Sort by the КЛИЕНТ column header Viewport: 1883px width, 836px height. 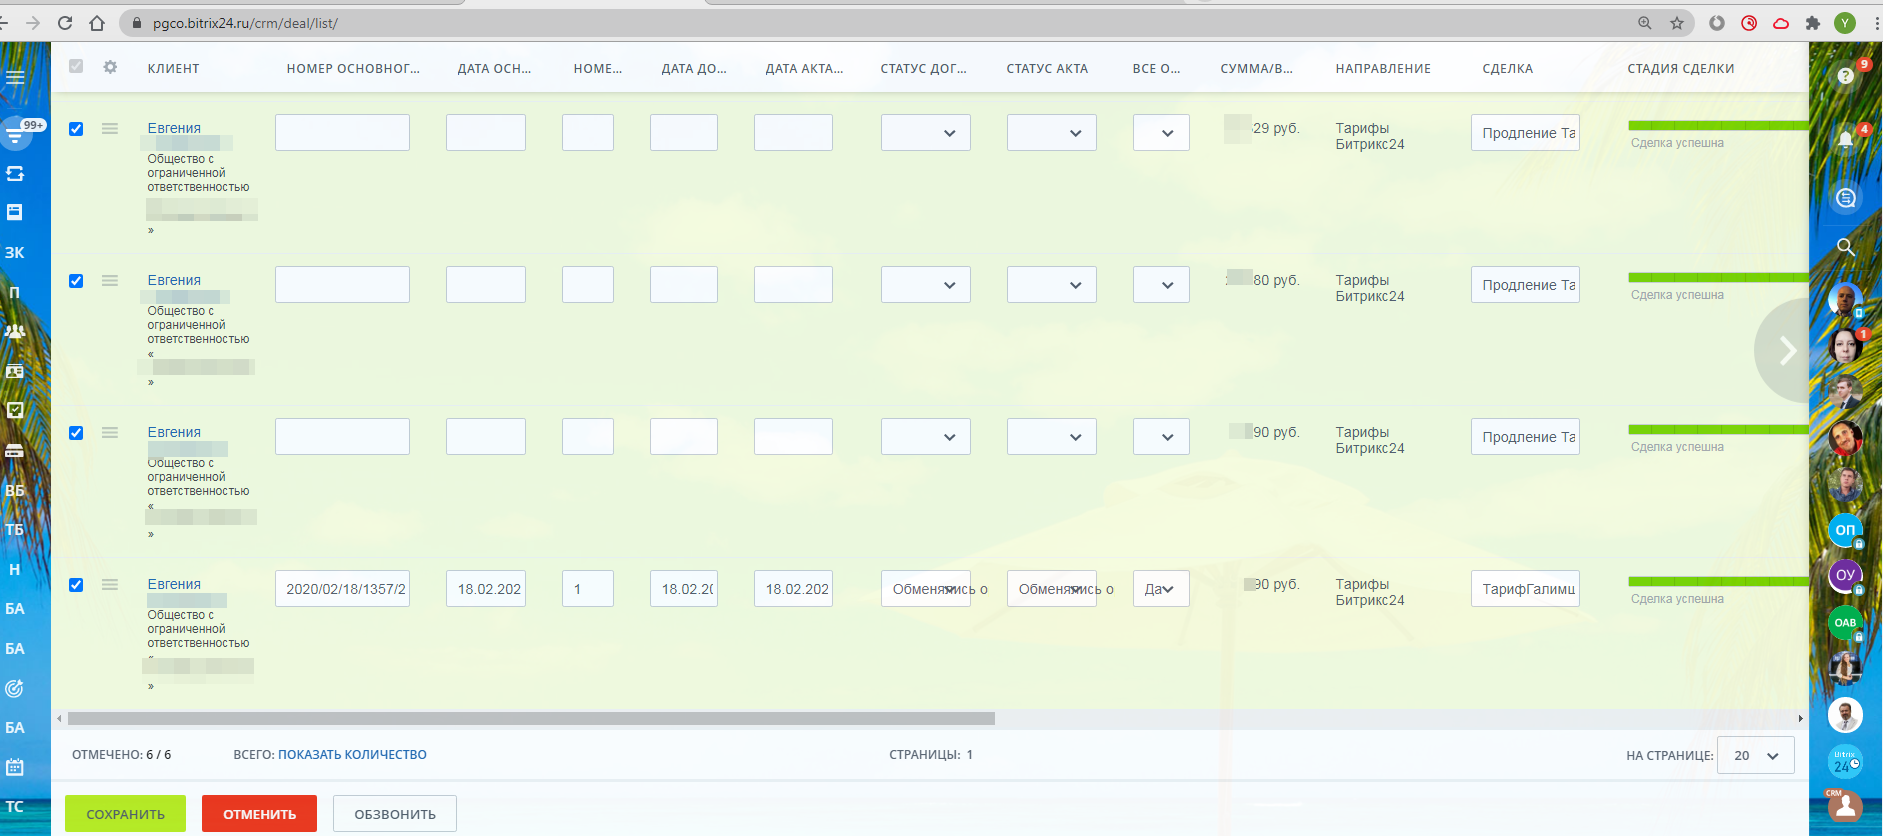pyautogui.click(x=174, y=69)
